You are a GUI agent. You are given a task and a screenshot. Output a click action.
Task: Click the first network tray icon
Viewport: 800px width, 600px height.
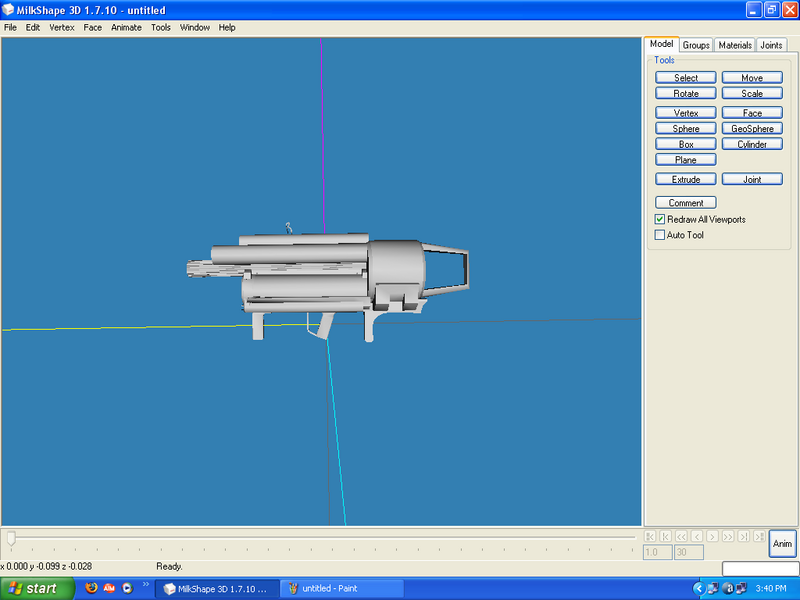pyautogui.click(x=713, y=588)
